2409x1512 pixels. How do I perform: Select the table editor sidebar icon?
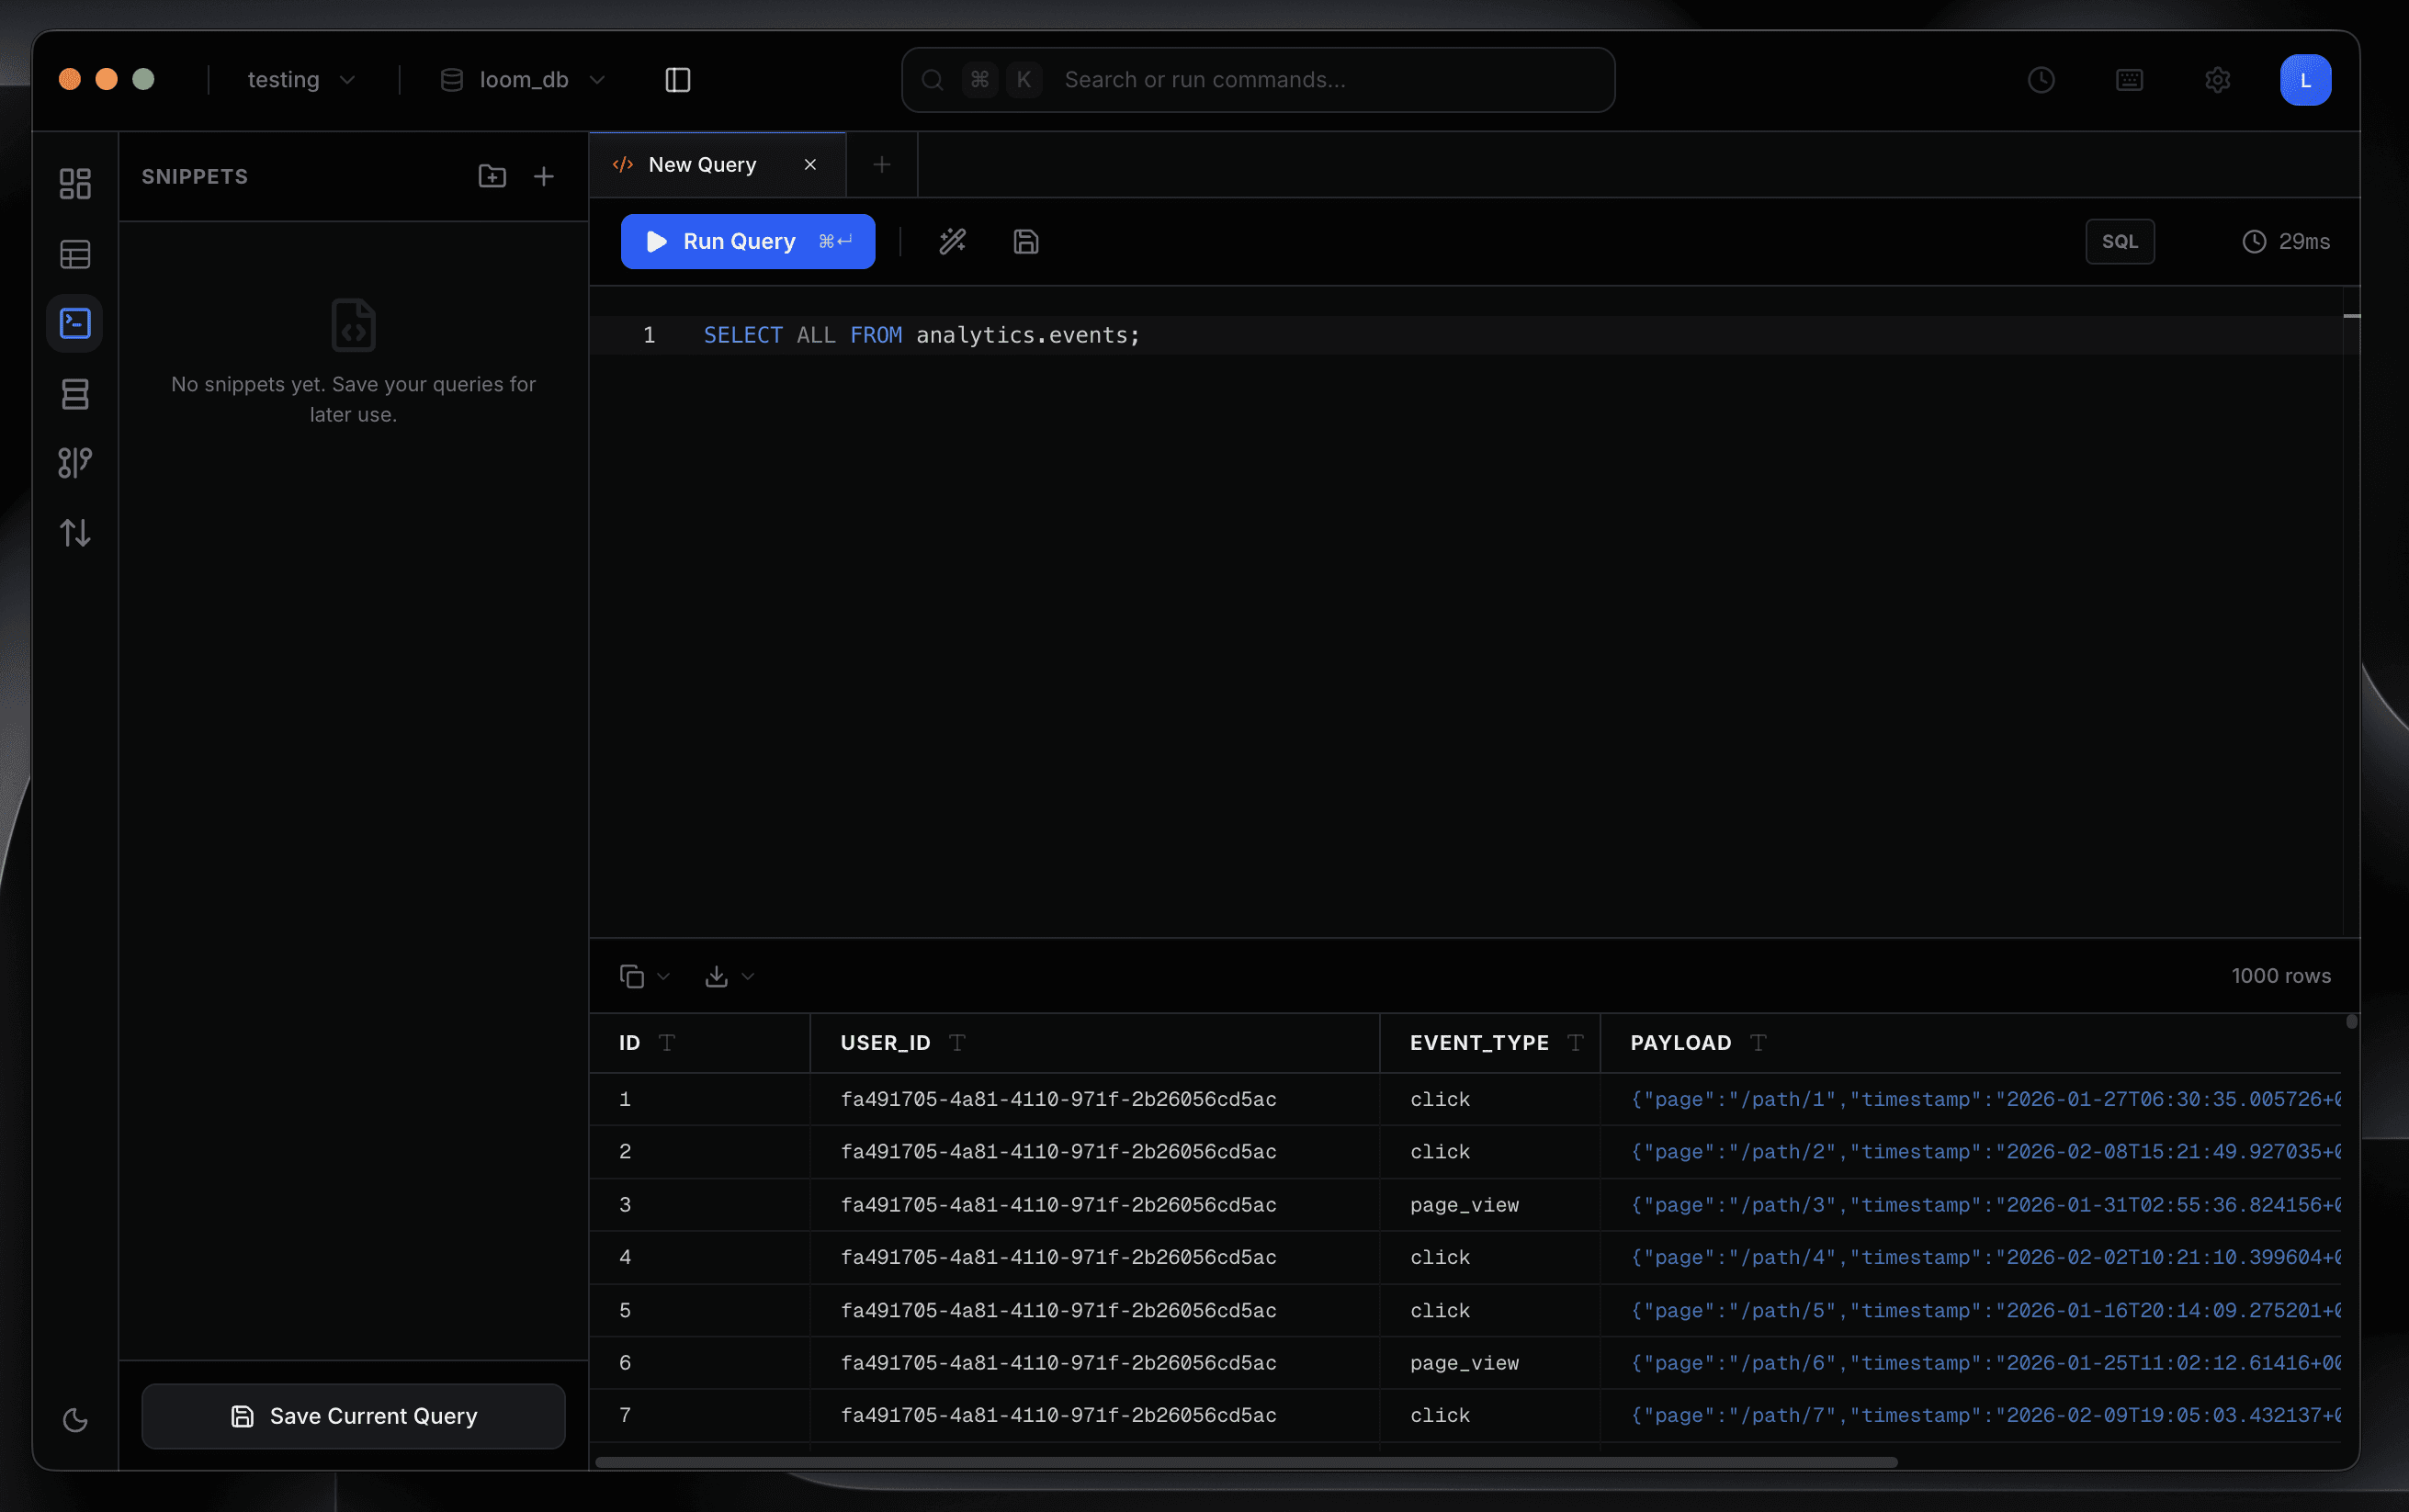point(75,254)
